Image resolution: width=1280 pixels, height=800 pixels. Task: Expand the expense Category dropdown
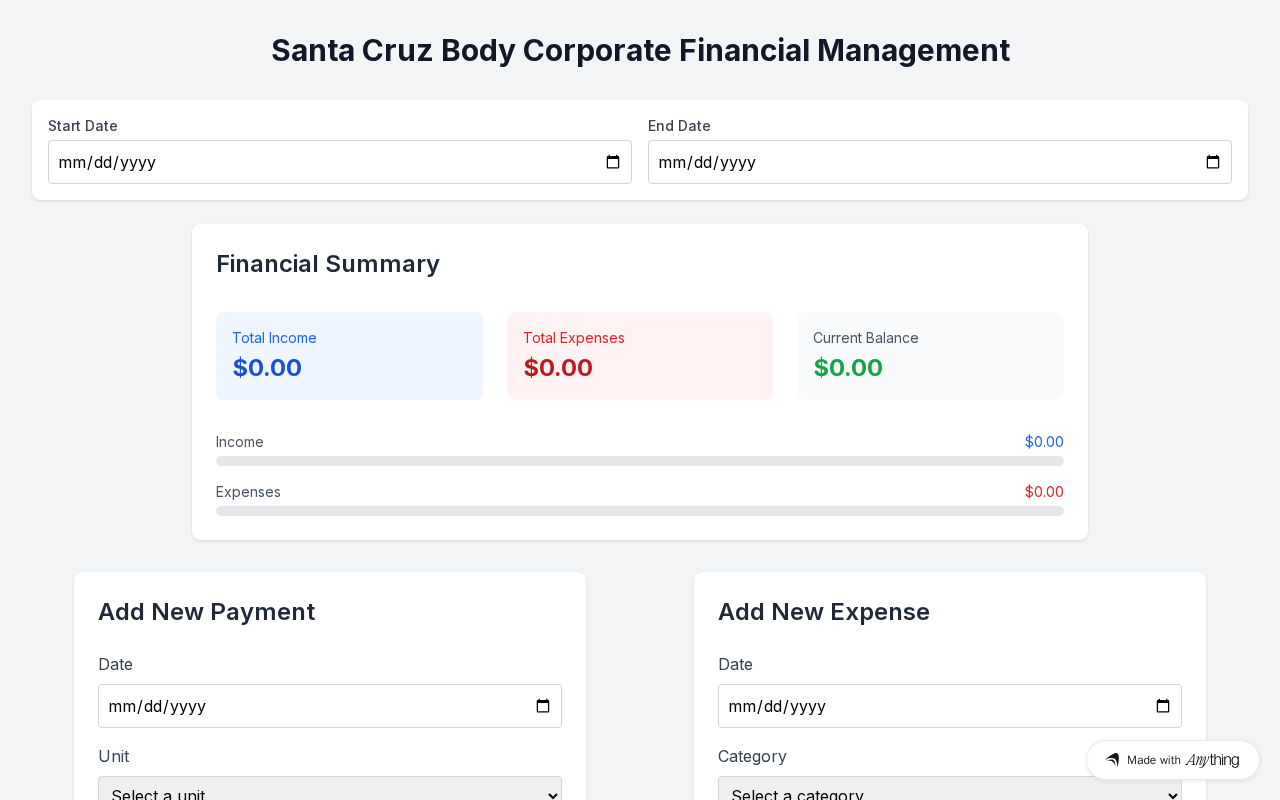[950, 790]
